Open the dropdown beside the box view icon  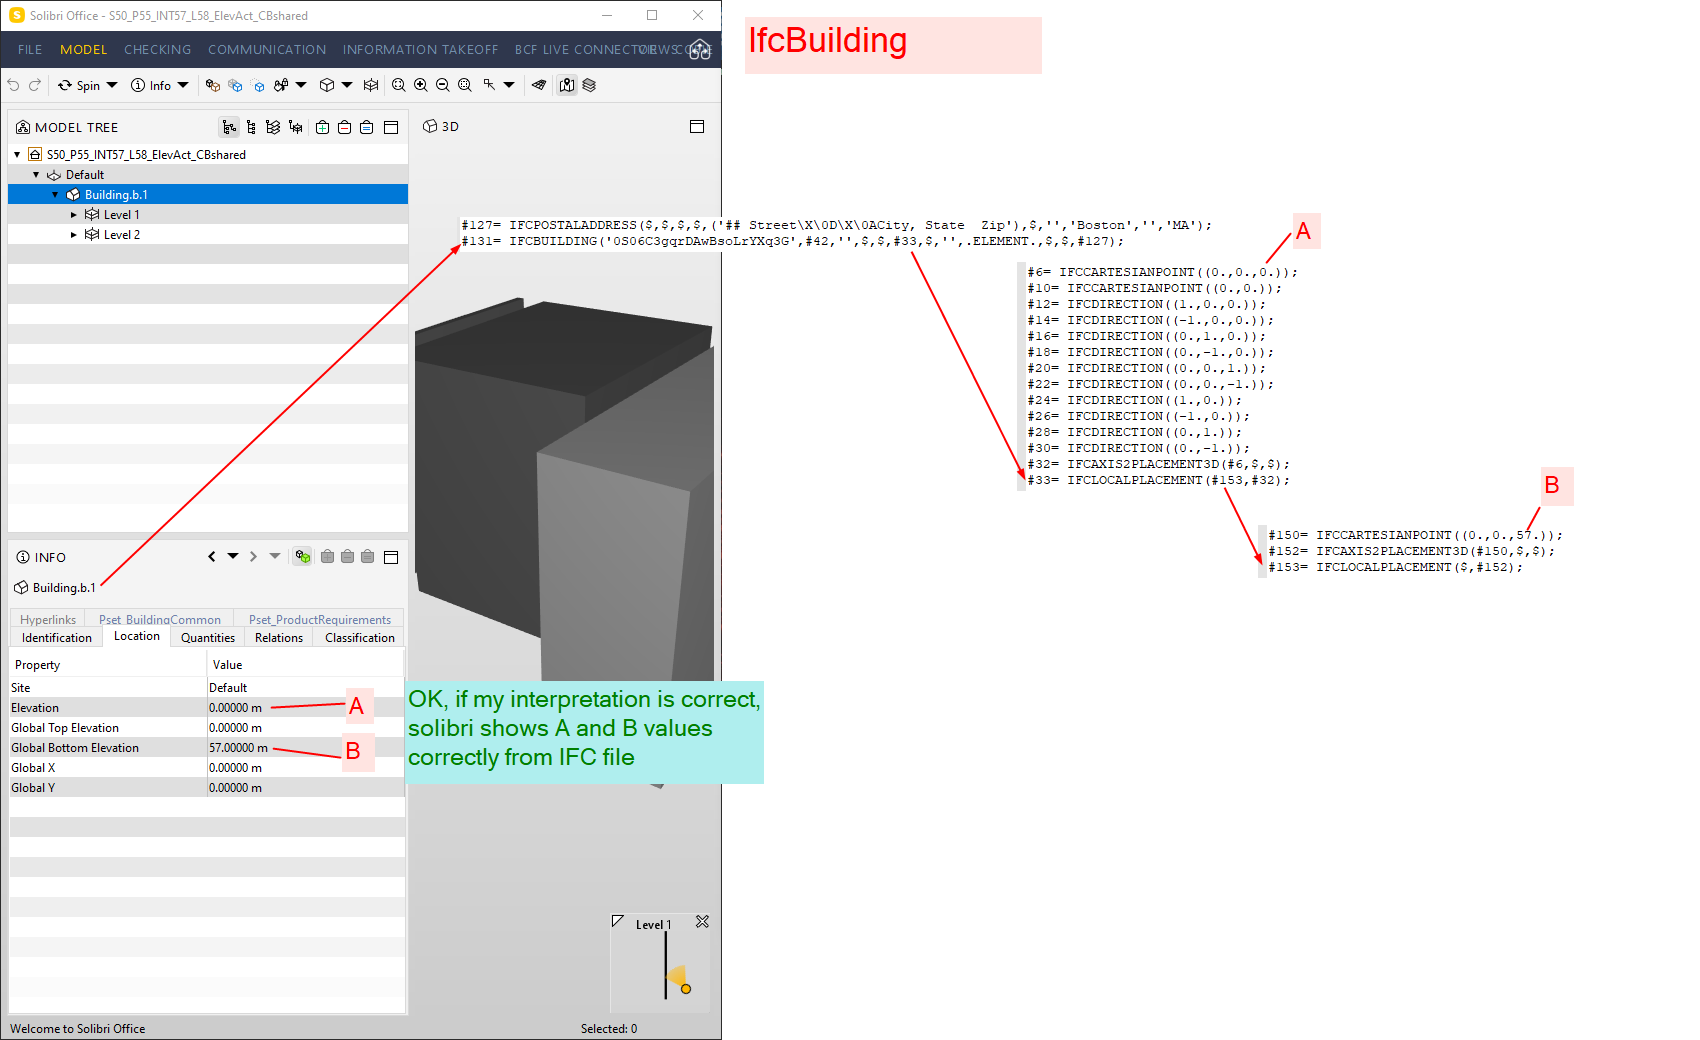(347, 86)
